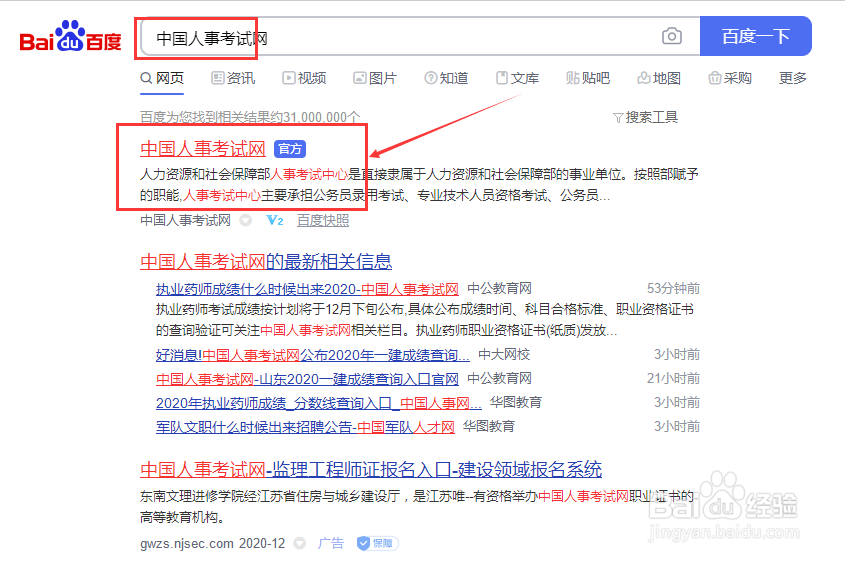
Task: Open 监理工程师证报名入口 ad result link
Action: pyautogui.click(x=371, y=470)
